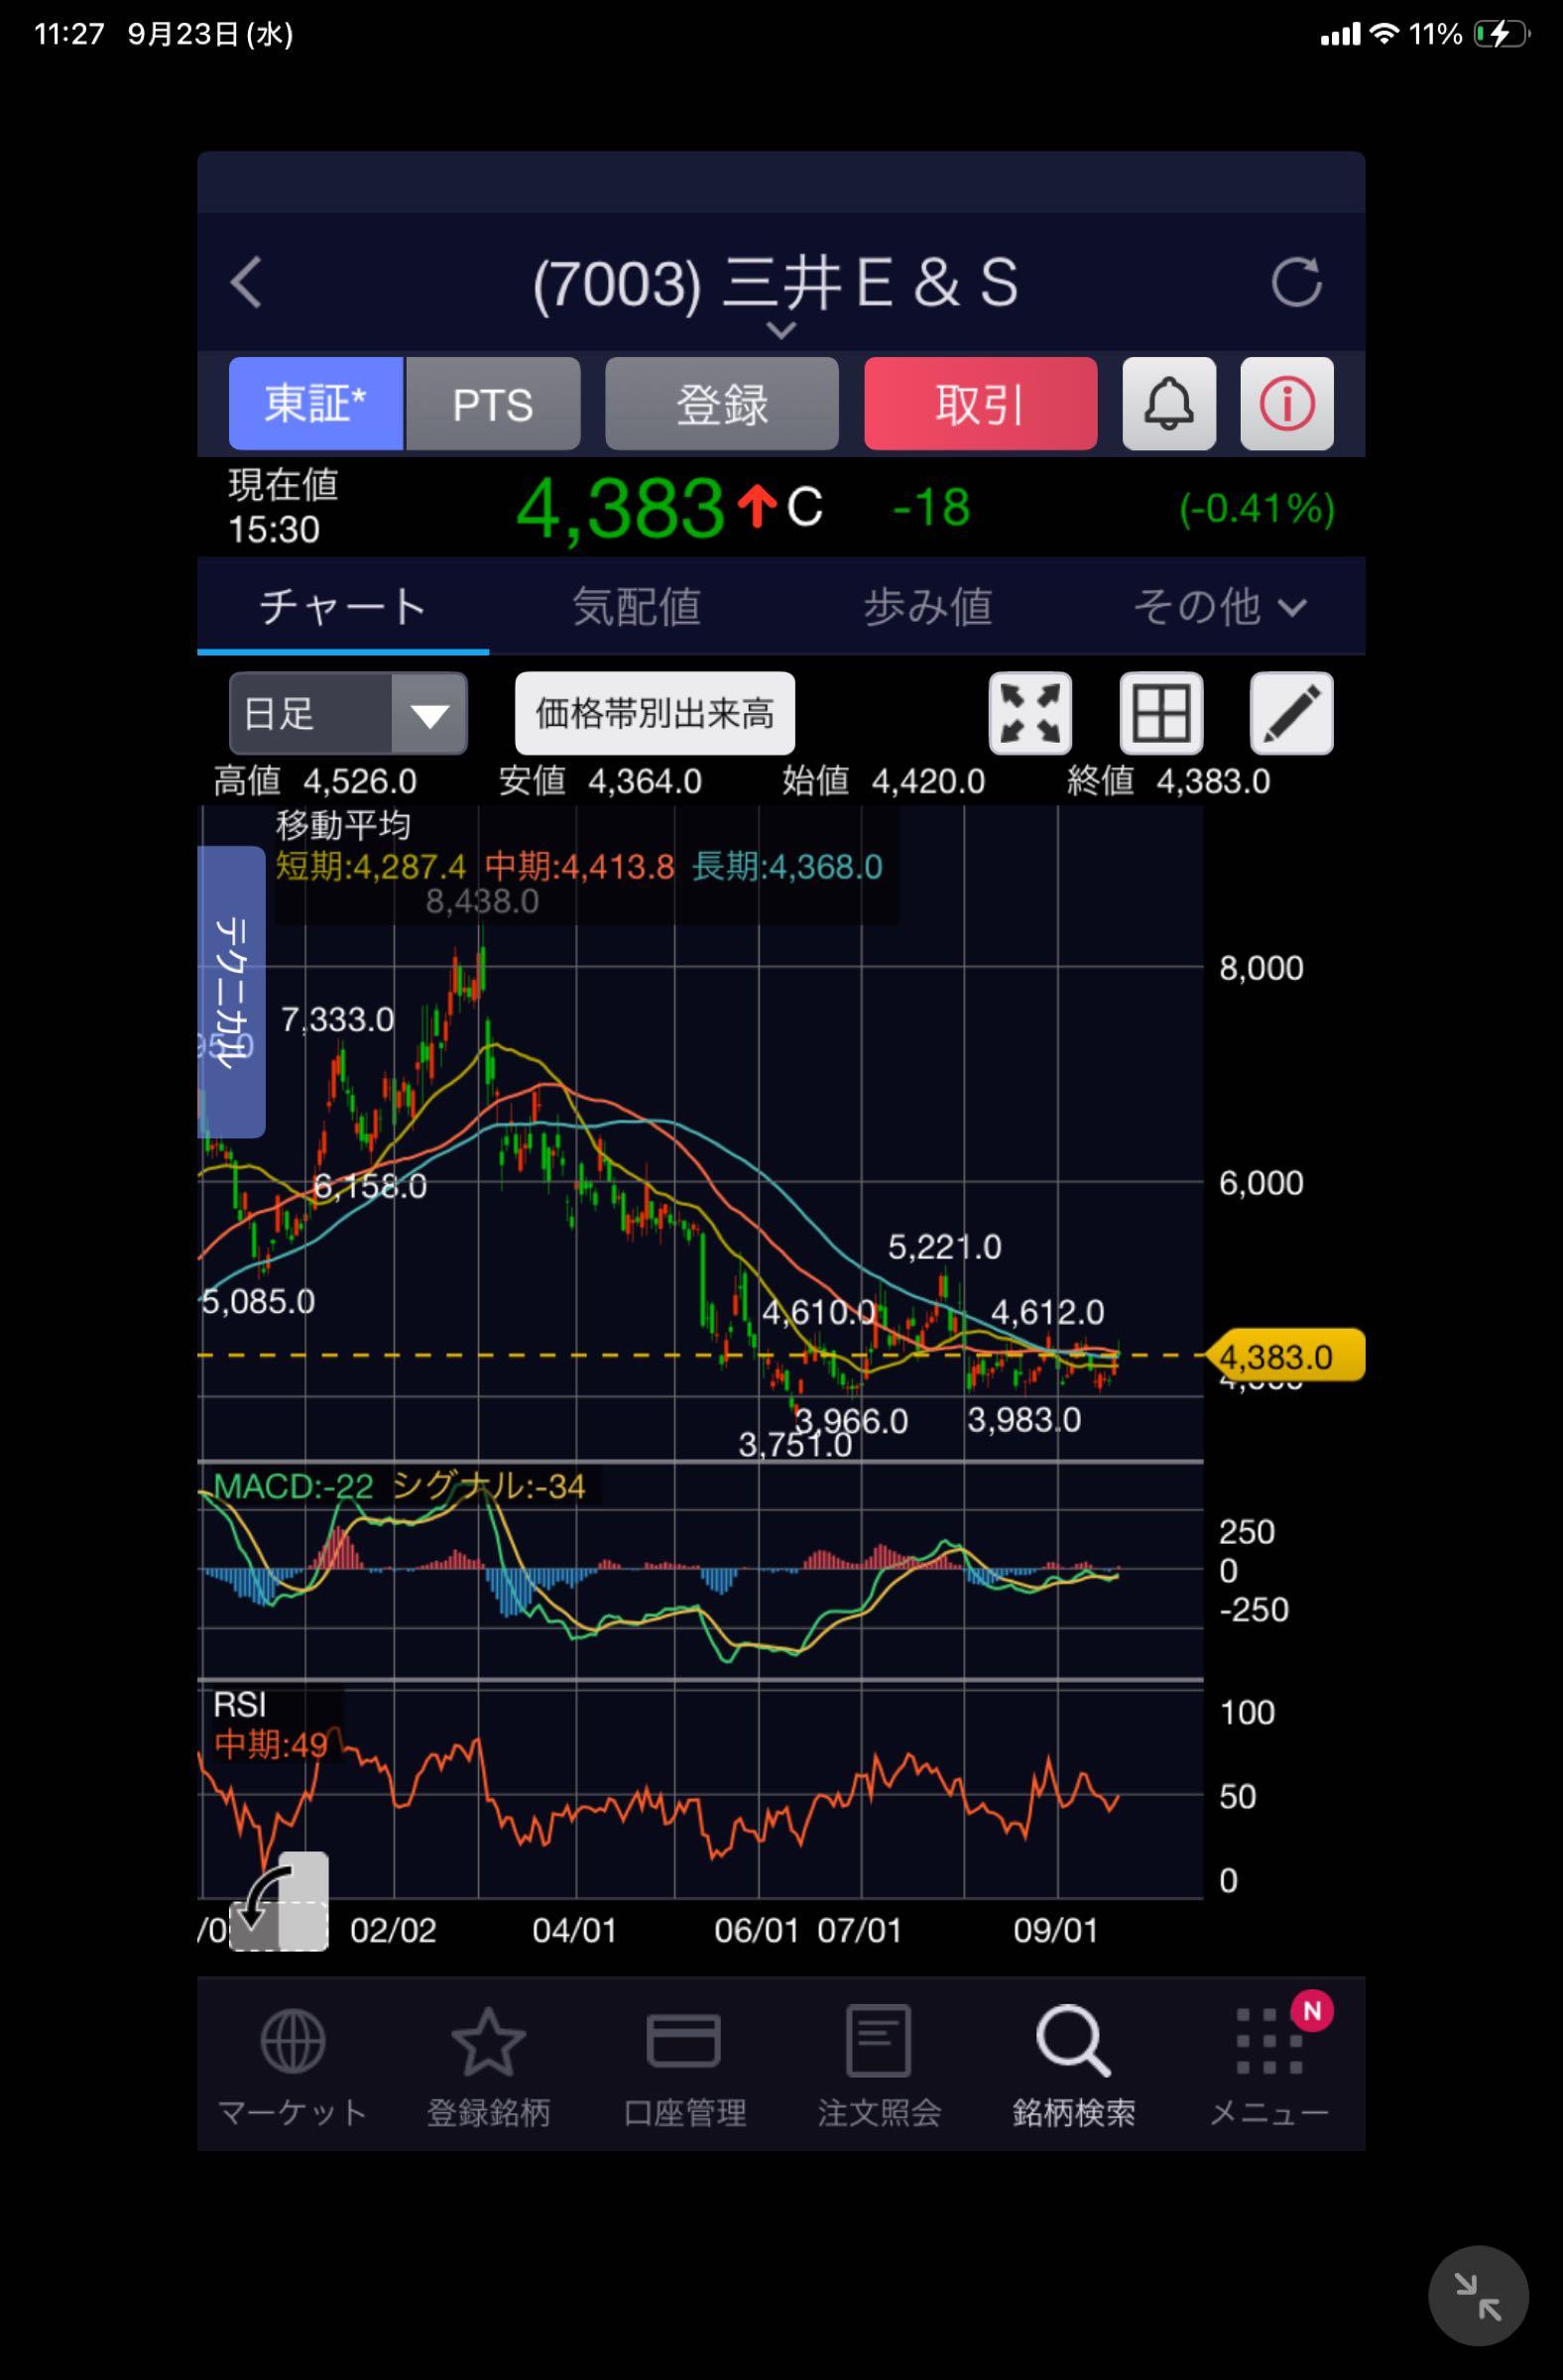Open the stock info icon
The height and width of the screenshot is (2380, 1563).
(1286, 404)
